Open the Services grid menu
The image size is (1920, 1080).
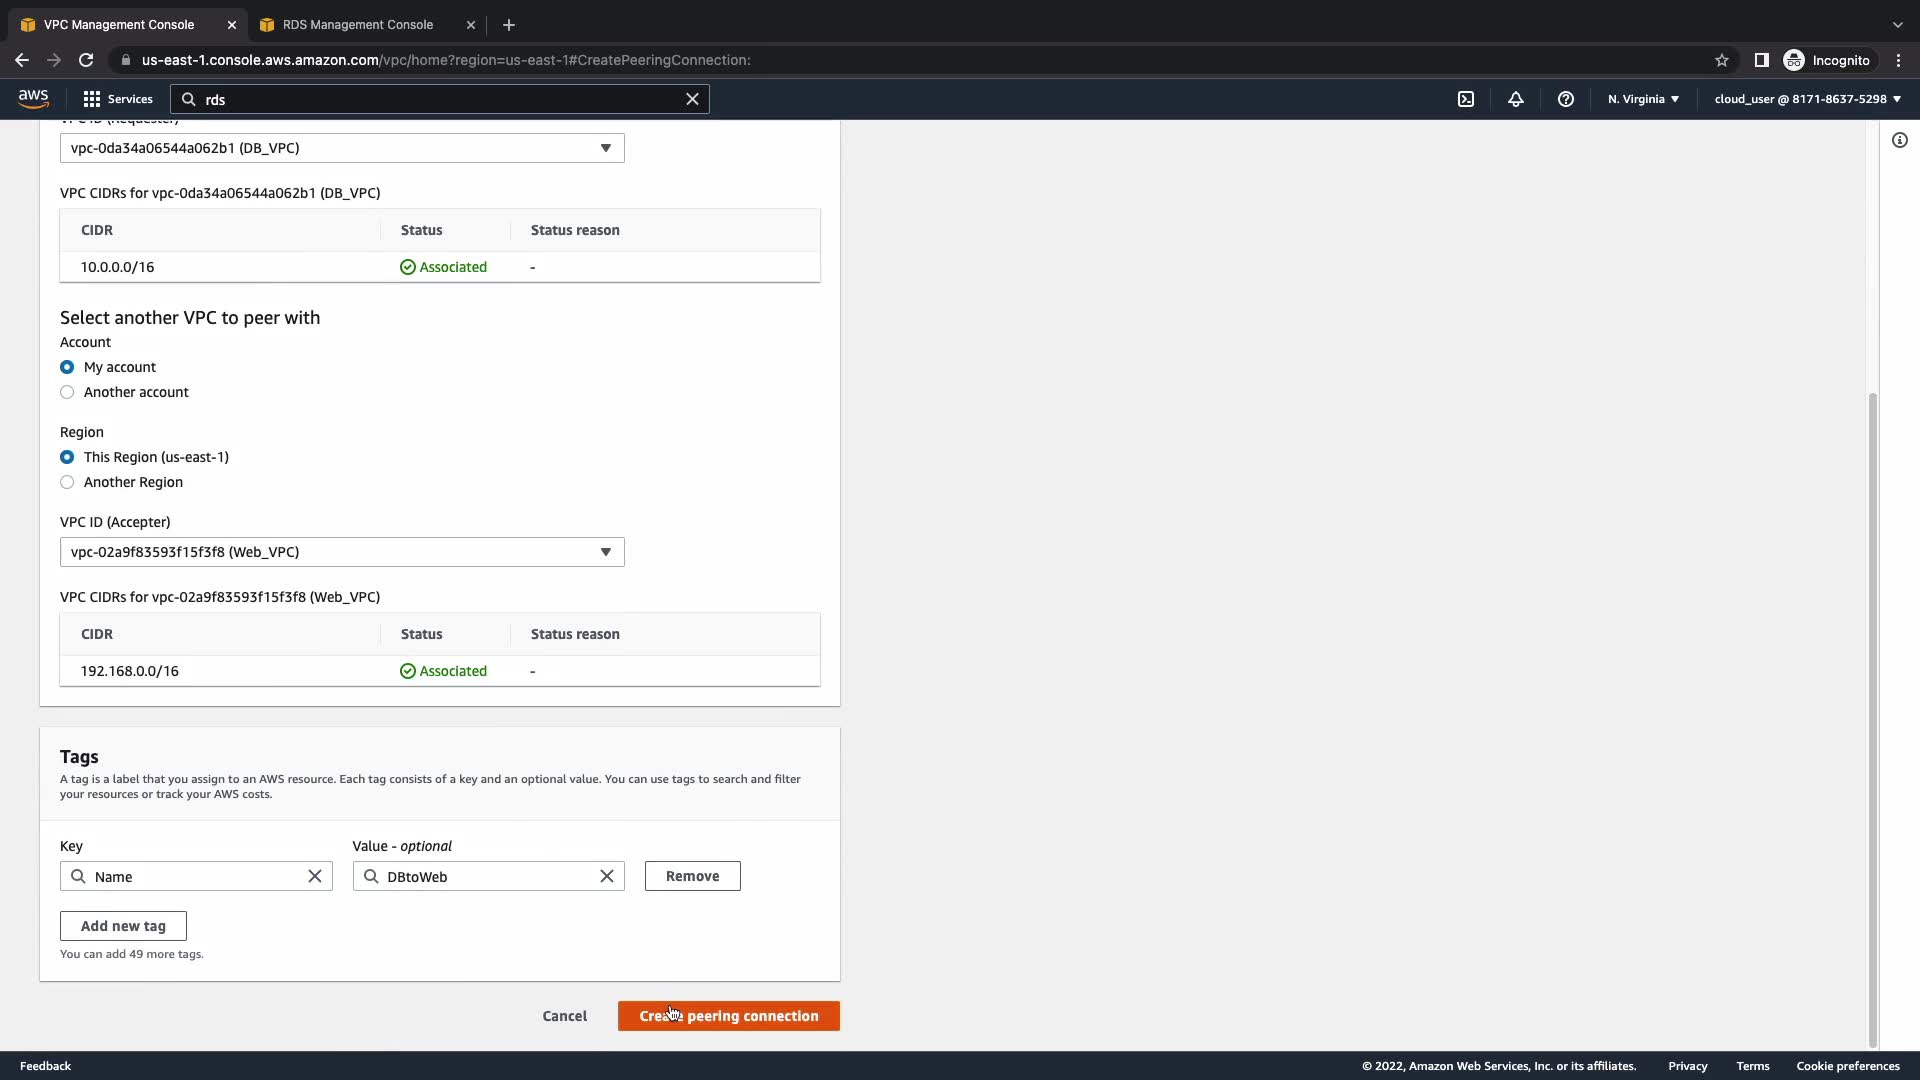pyautogui.click(x=118, y=99)
